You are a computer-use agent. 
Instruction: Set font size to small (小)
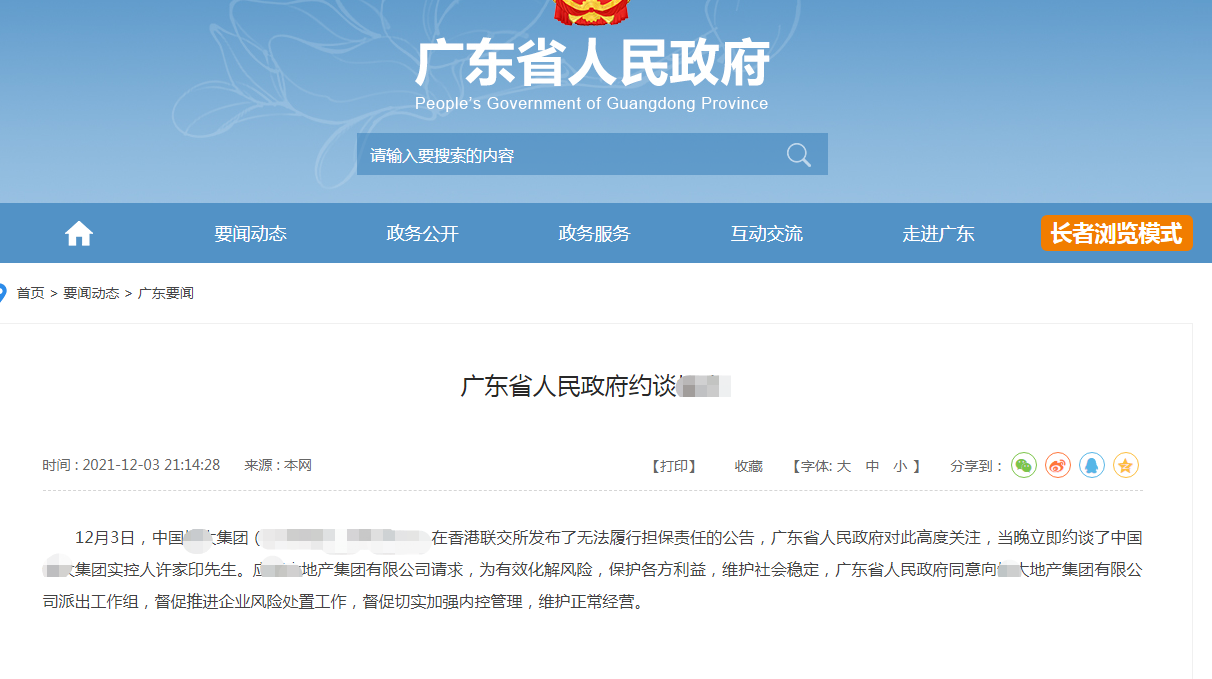(x=900, y=466)
